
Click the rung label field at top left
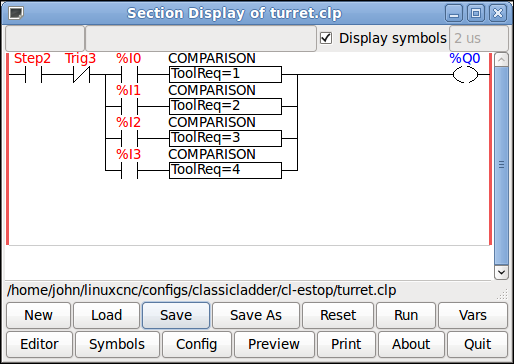[x=45, y=38]
